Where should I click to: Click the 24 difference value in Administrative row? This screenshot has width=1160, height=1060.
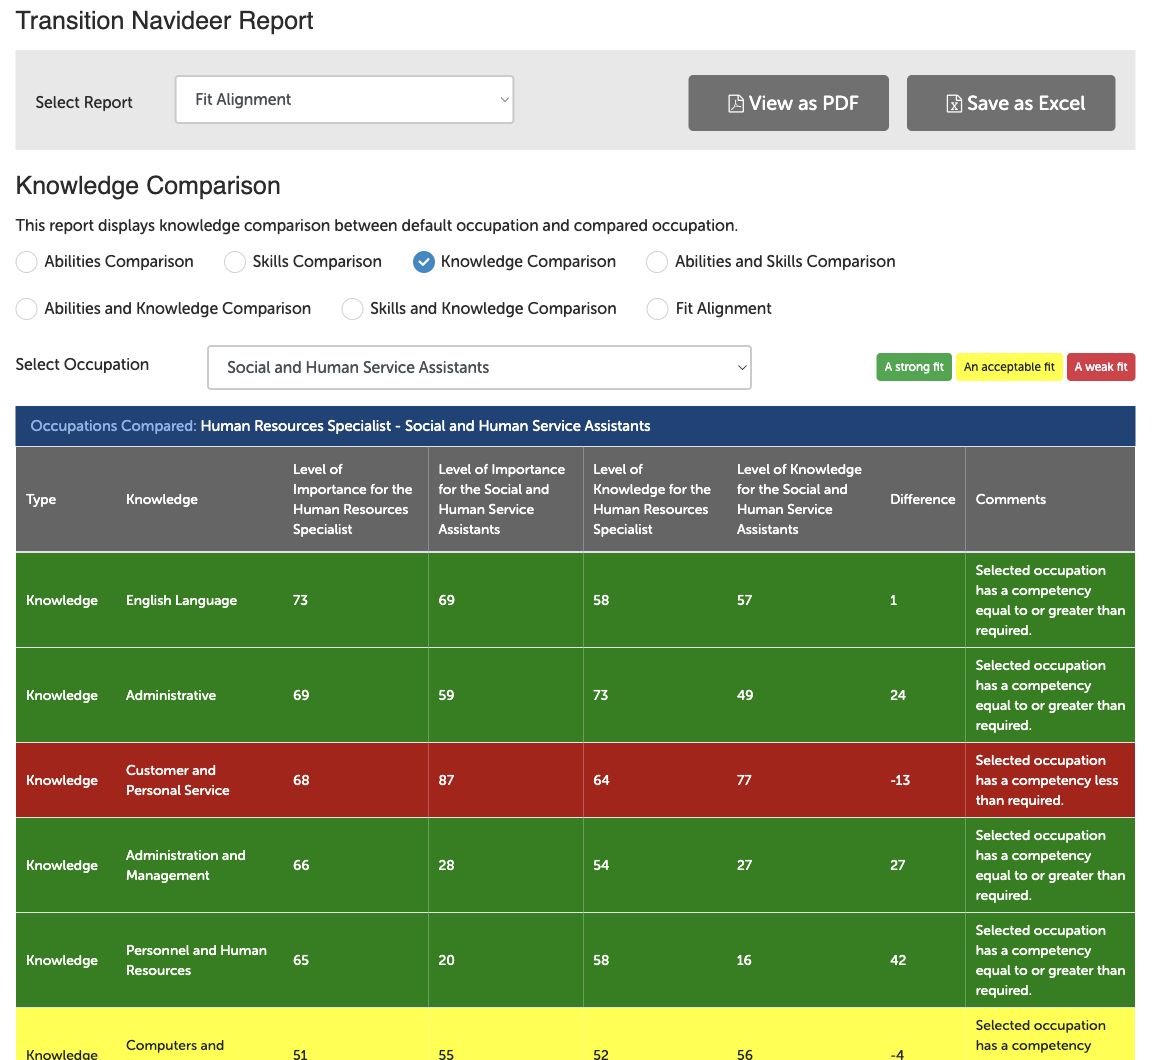point(898,695)
